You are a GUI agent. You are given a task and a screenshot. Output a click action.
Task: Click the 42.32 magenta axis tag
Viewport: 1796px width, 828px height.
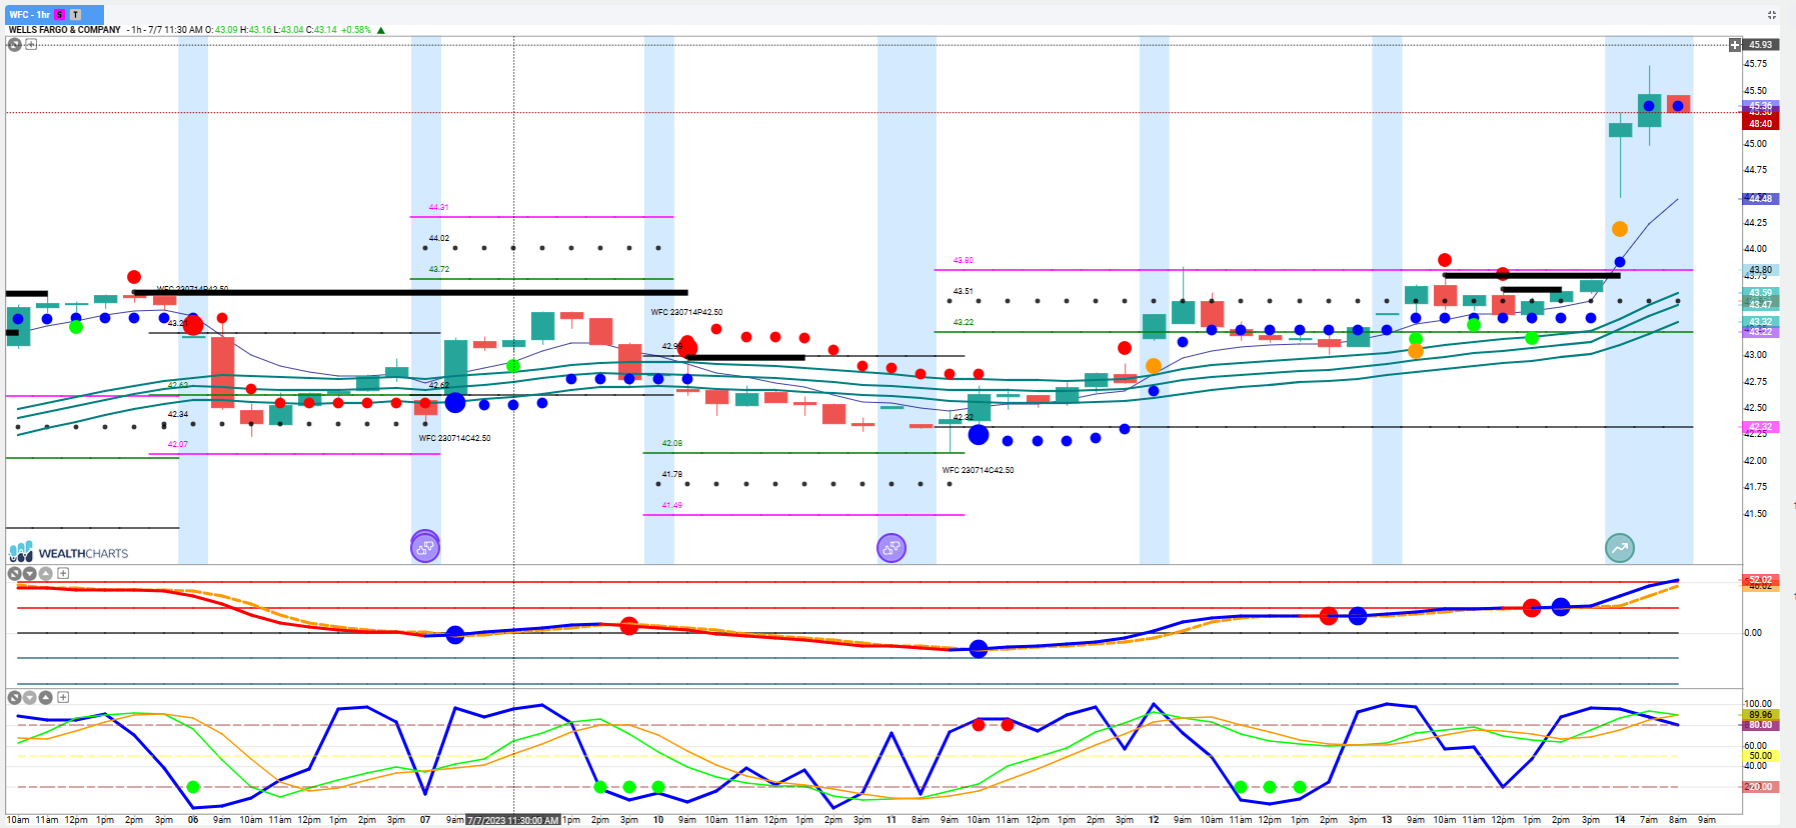click(x=1761, y=427)
